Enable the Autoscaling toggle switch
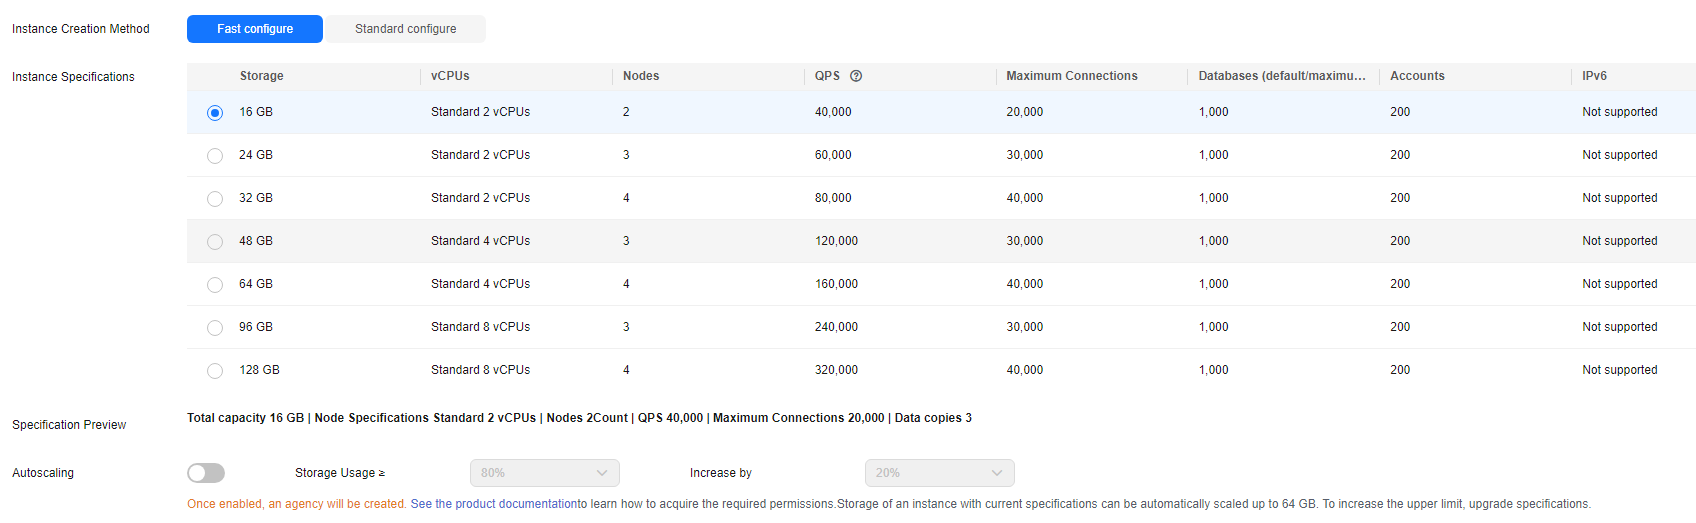 tap(206, 473)
